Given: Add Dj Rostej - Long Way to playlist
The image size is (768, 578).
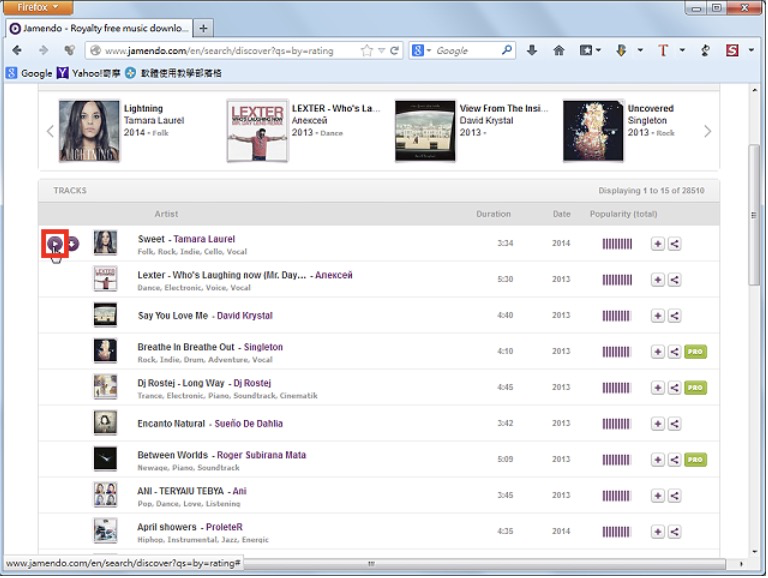Looking at the screenshot, I should (x=658, y=387).
